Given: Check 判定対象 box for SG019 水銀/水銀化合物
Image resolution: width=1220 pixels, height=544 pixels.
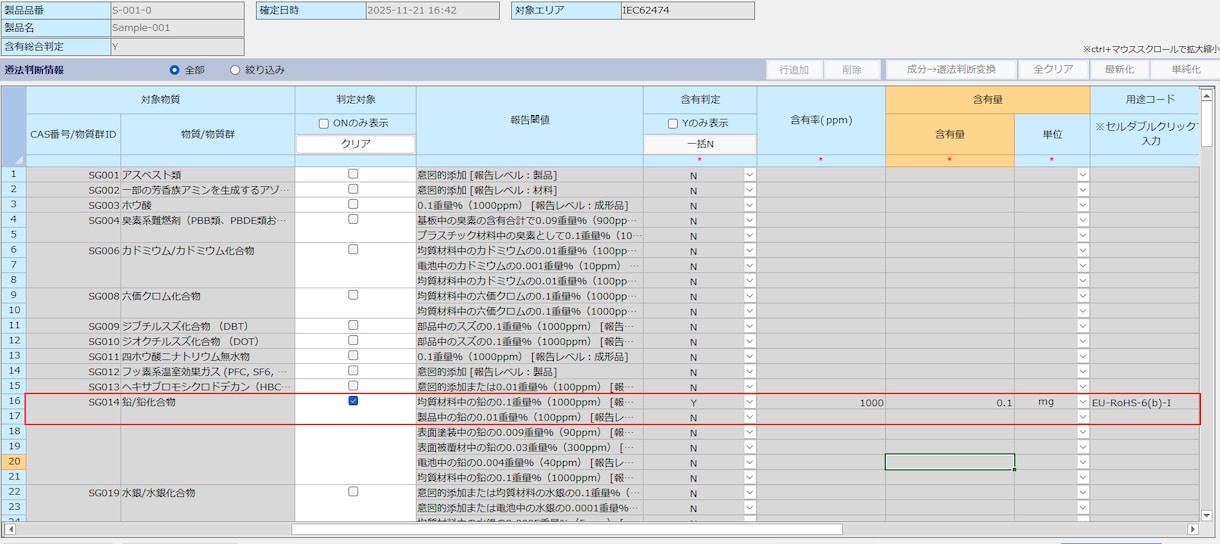Looking at the screenshot, I should tap(353, 492).
